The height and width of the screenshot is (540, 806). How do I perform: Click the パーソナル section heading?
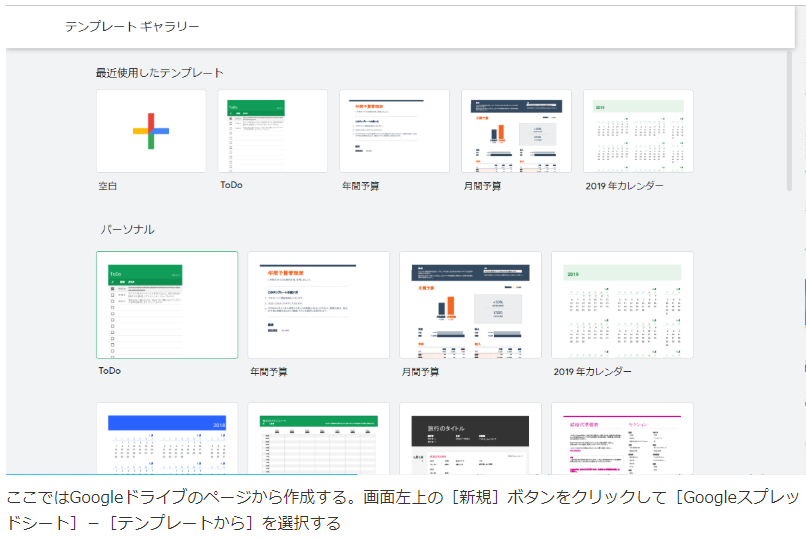pyautogui.click(x=127, y=230)
